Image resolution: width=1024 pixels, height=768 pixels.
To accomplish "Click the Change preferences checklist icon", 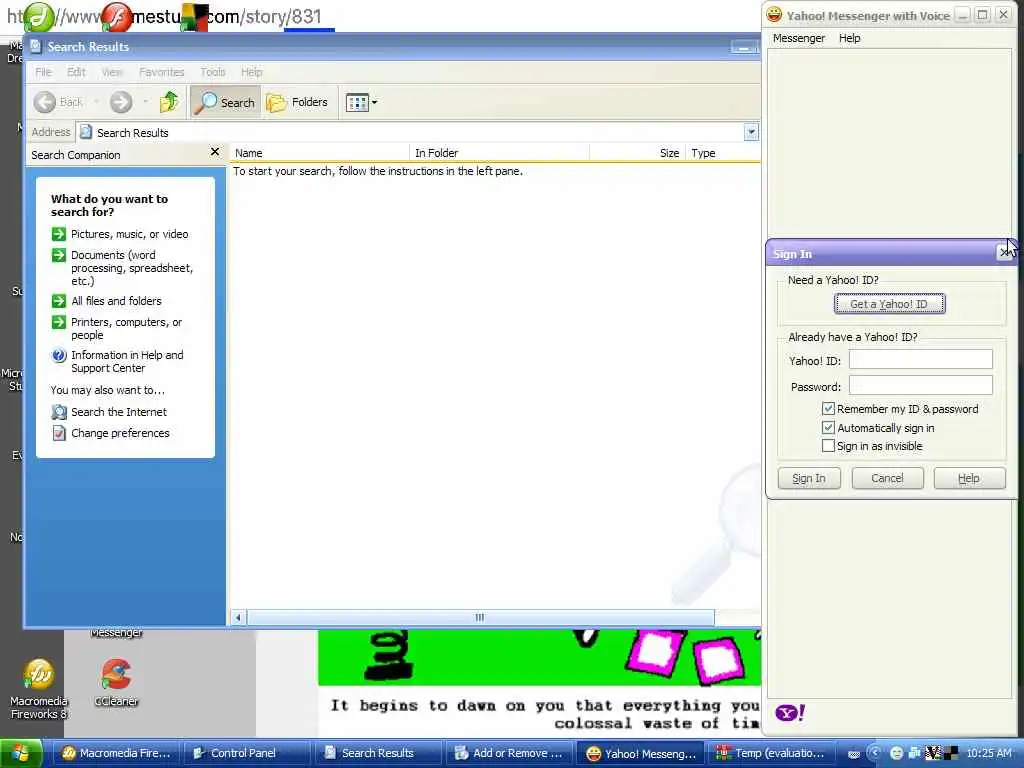I will coord(59,433).
